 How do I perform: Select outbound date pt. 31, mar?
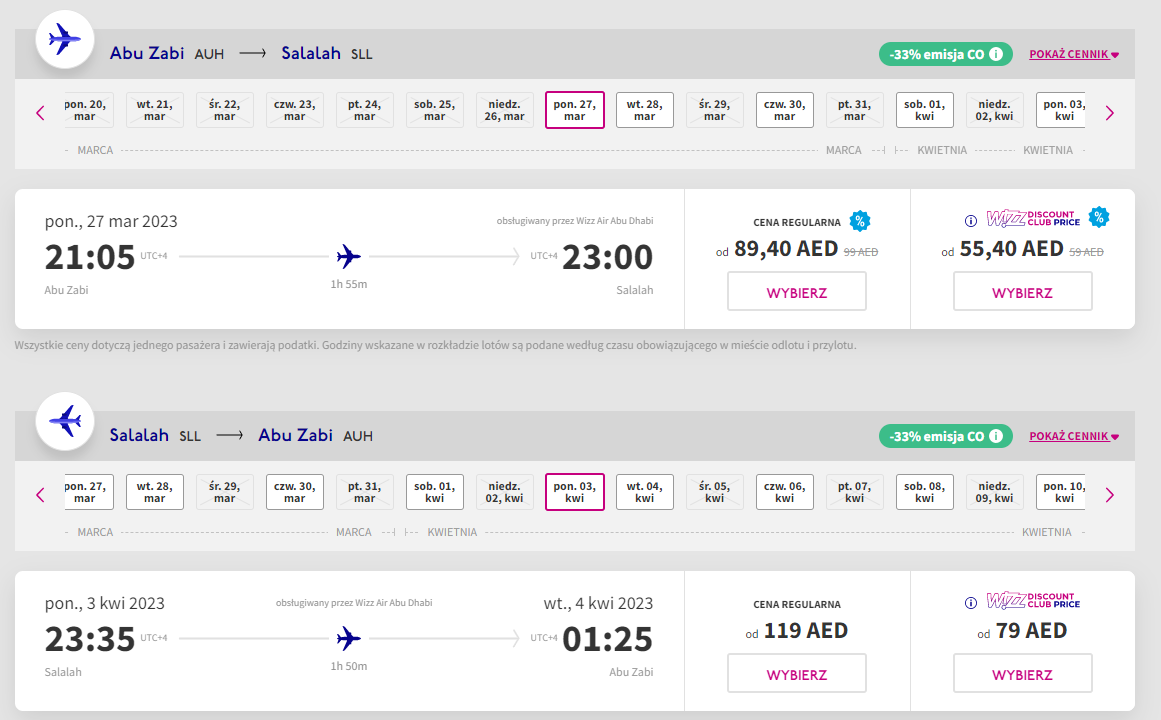[x=854, y=110]
